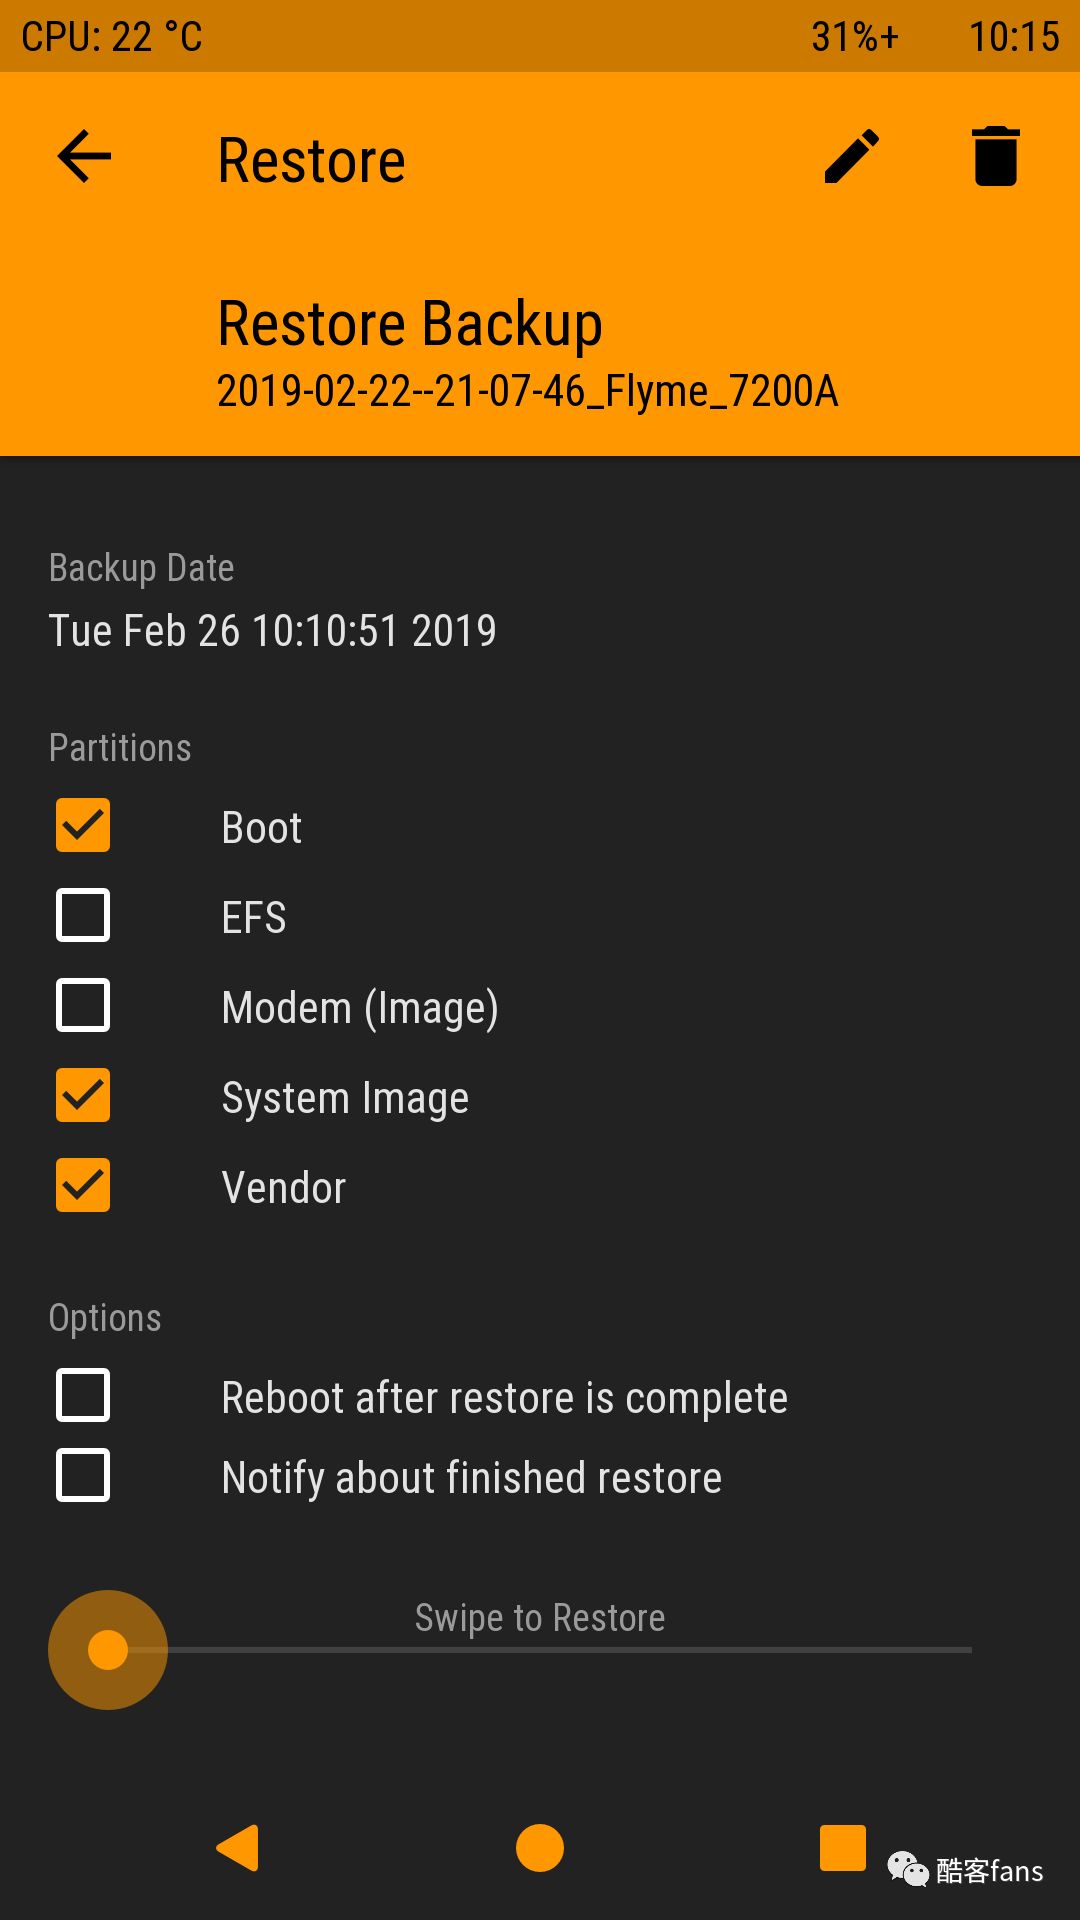Tap the battery 31%+ status indicator

click(x=855, y=37)
